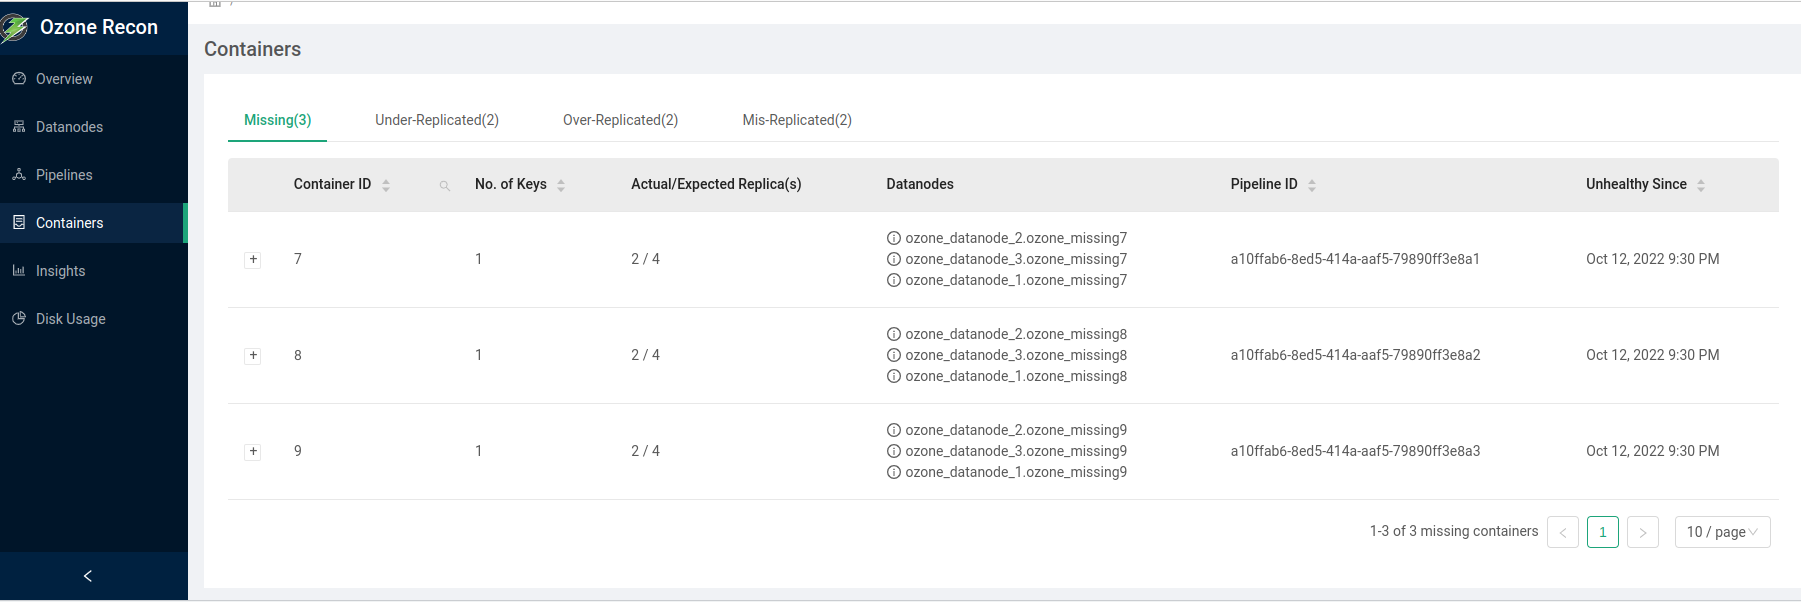Toggle sort order on Container ID column
The image size is (1801, 602).
click(x=386, y=185)
